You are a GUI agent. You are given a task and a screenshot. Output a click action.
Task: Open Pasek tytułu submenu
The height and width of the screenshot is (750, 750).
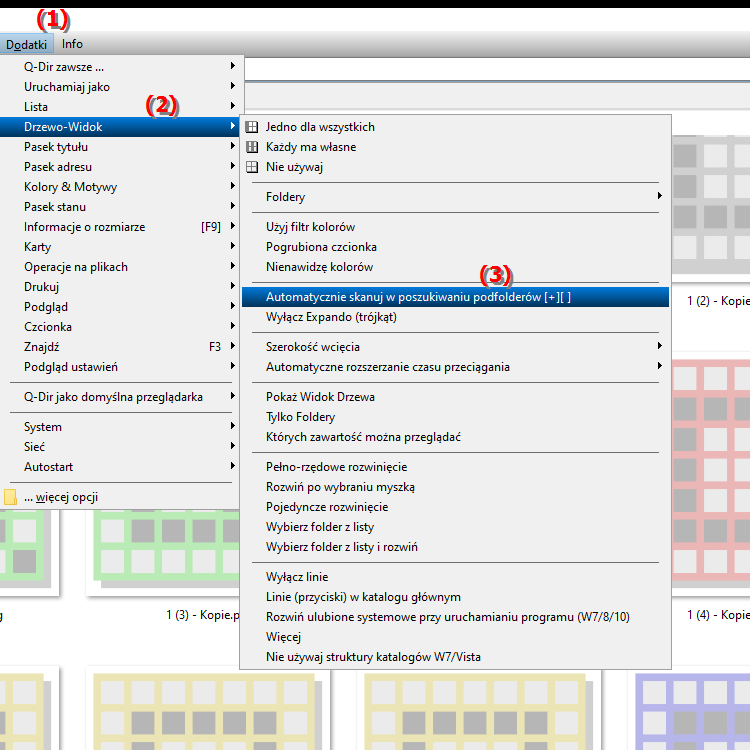(x=120, y=147)
